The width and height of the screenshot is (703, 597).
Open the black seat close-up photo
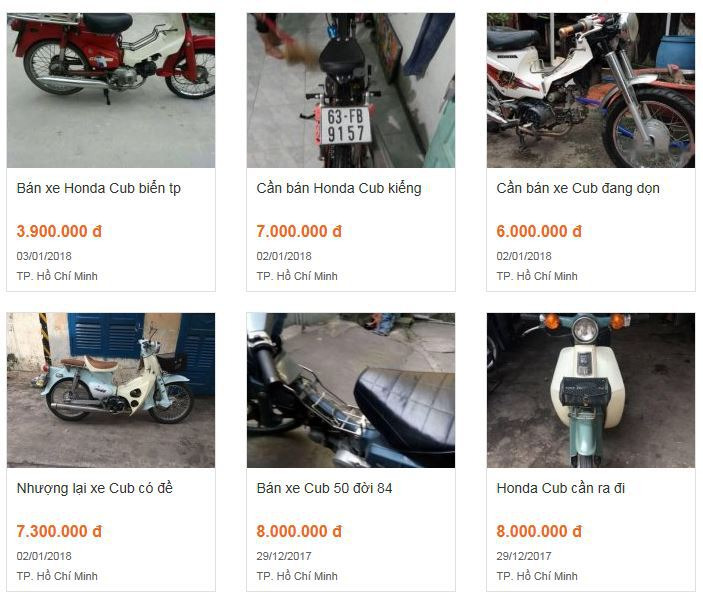[351, 390]
